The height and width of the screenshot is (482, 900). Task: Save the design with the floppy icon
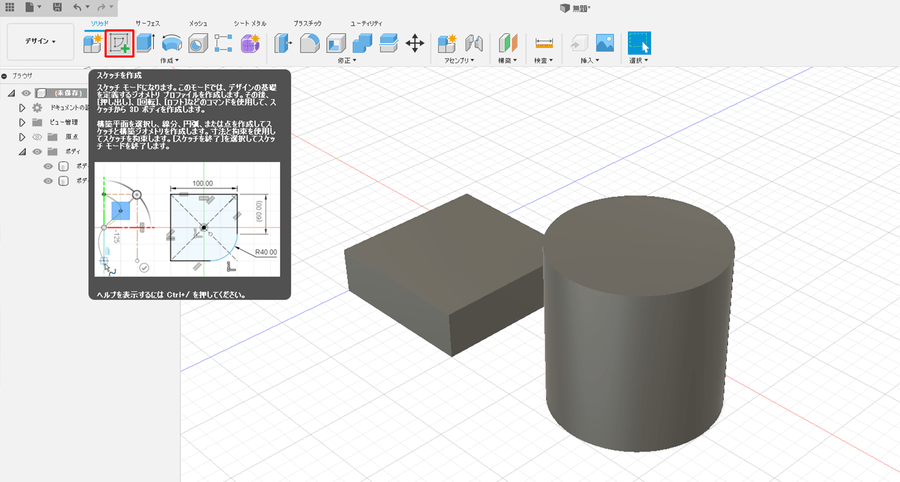57,7
